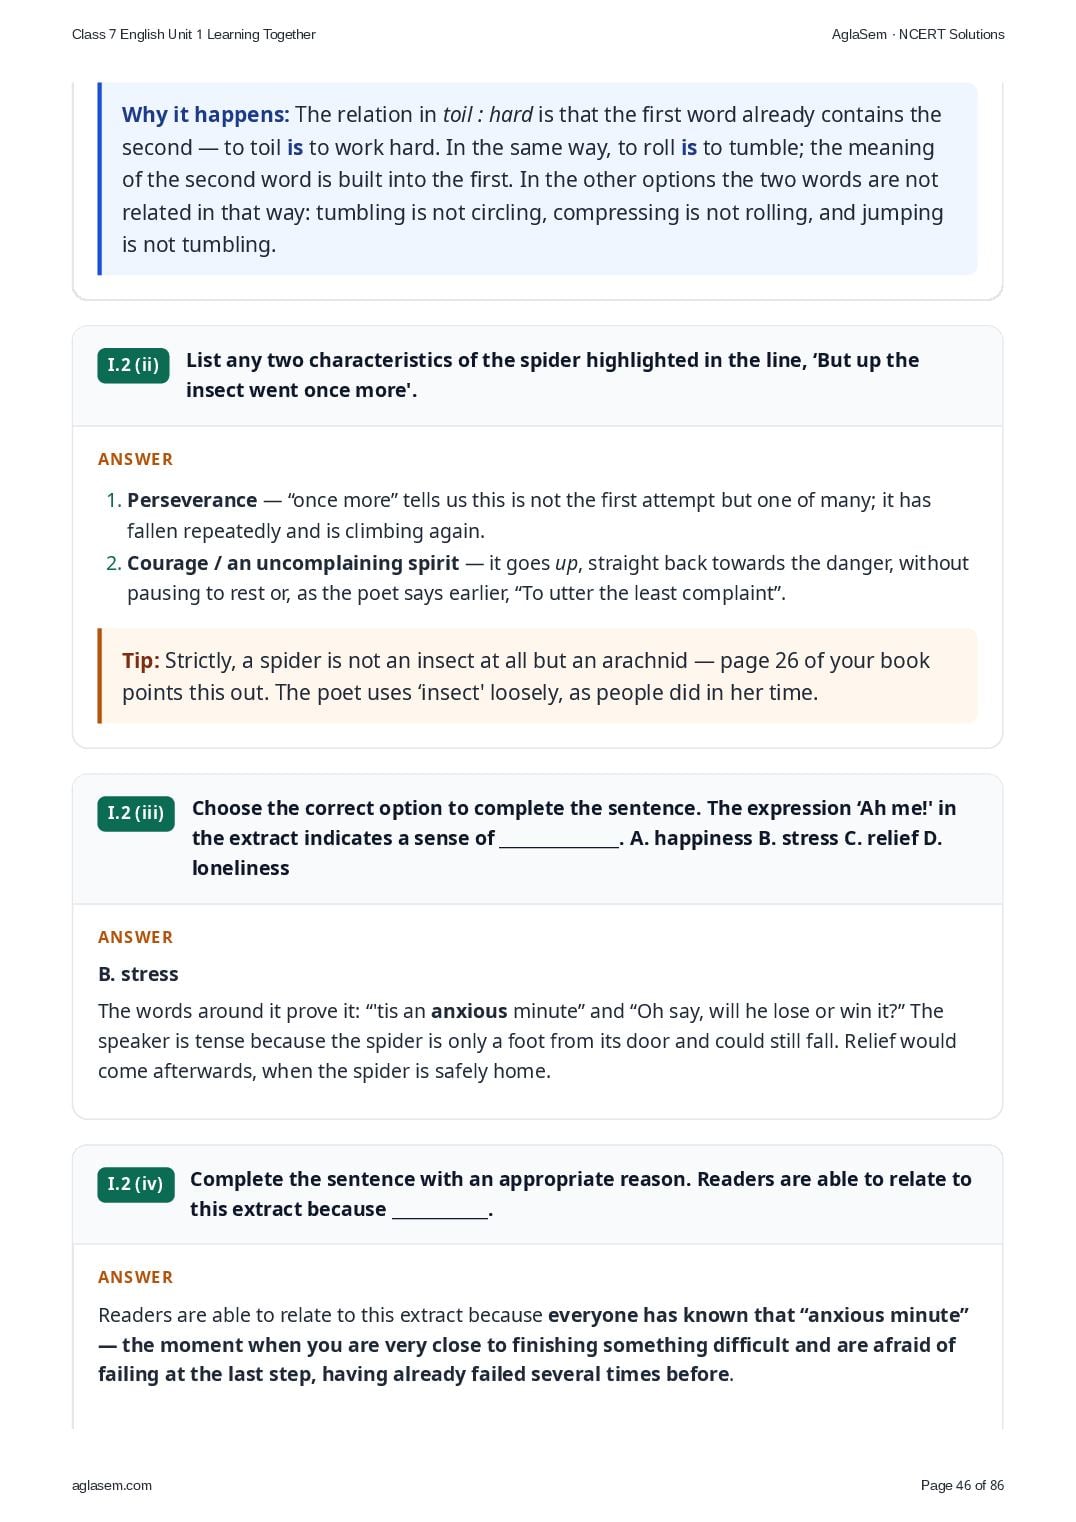Screen dimensions: 1076x1522
Task: Click the italic 'toil : hard' text
Action: tap(488, 115)
